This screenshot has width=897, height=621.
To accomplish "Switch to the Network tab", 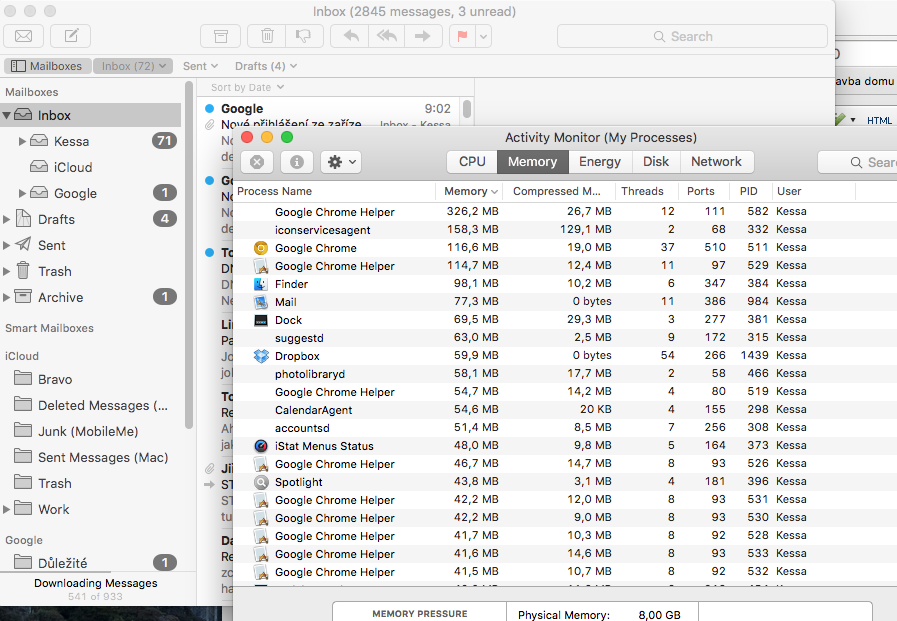I will [x=717, y=162].
